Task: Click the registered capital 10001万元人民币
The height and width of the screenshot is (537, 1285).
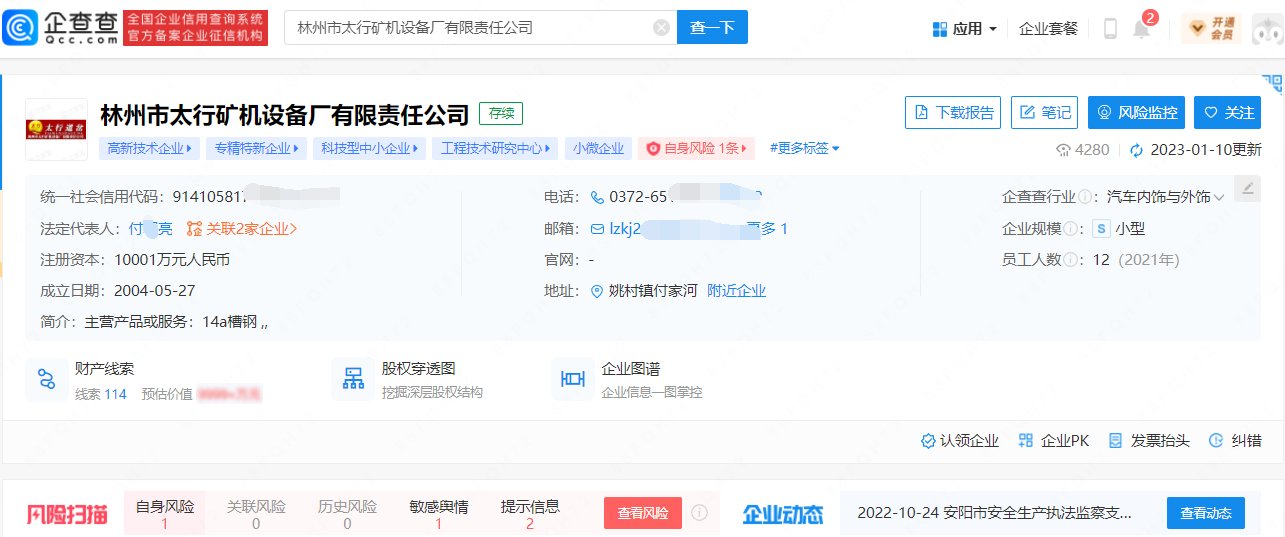Action: 172,260
